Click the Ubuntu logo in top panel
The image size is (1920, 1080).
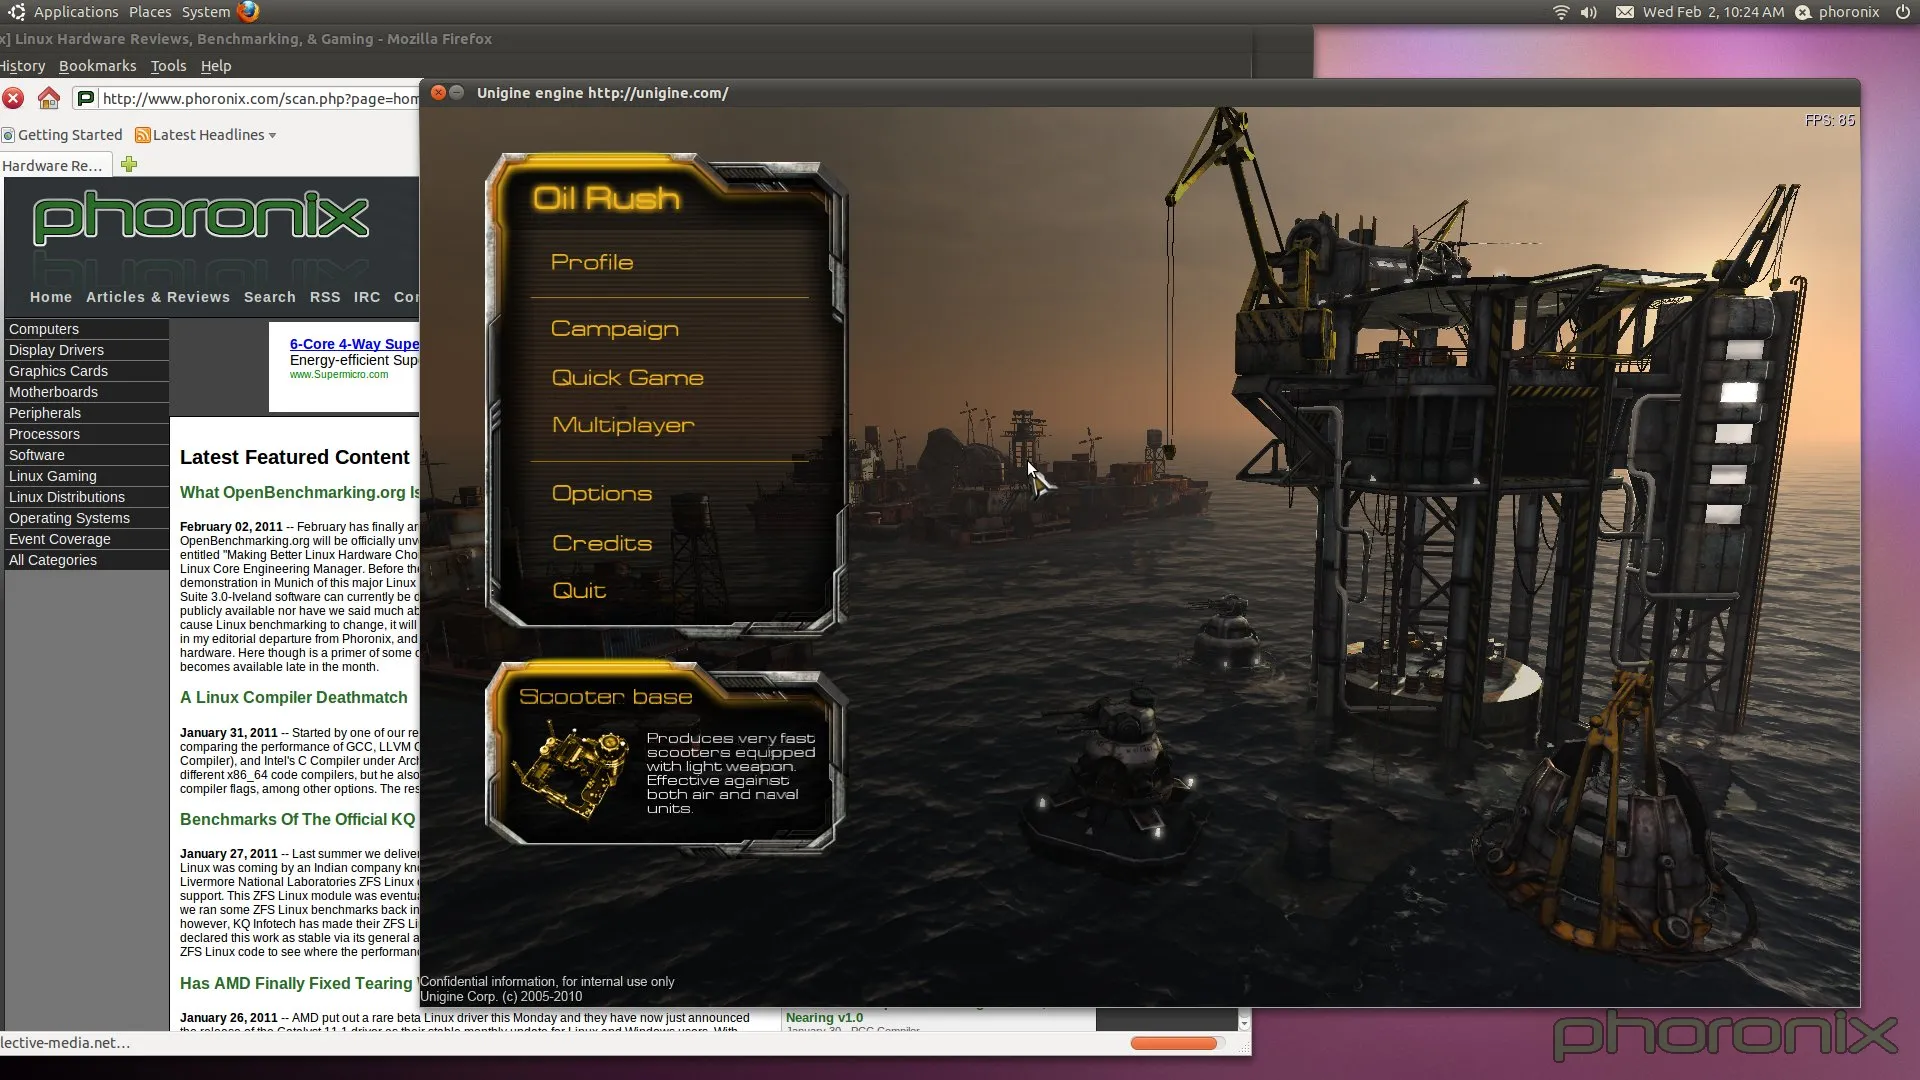click(x=16, y=12)
